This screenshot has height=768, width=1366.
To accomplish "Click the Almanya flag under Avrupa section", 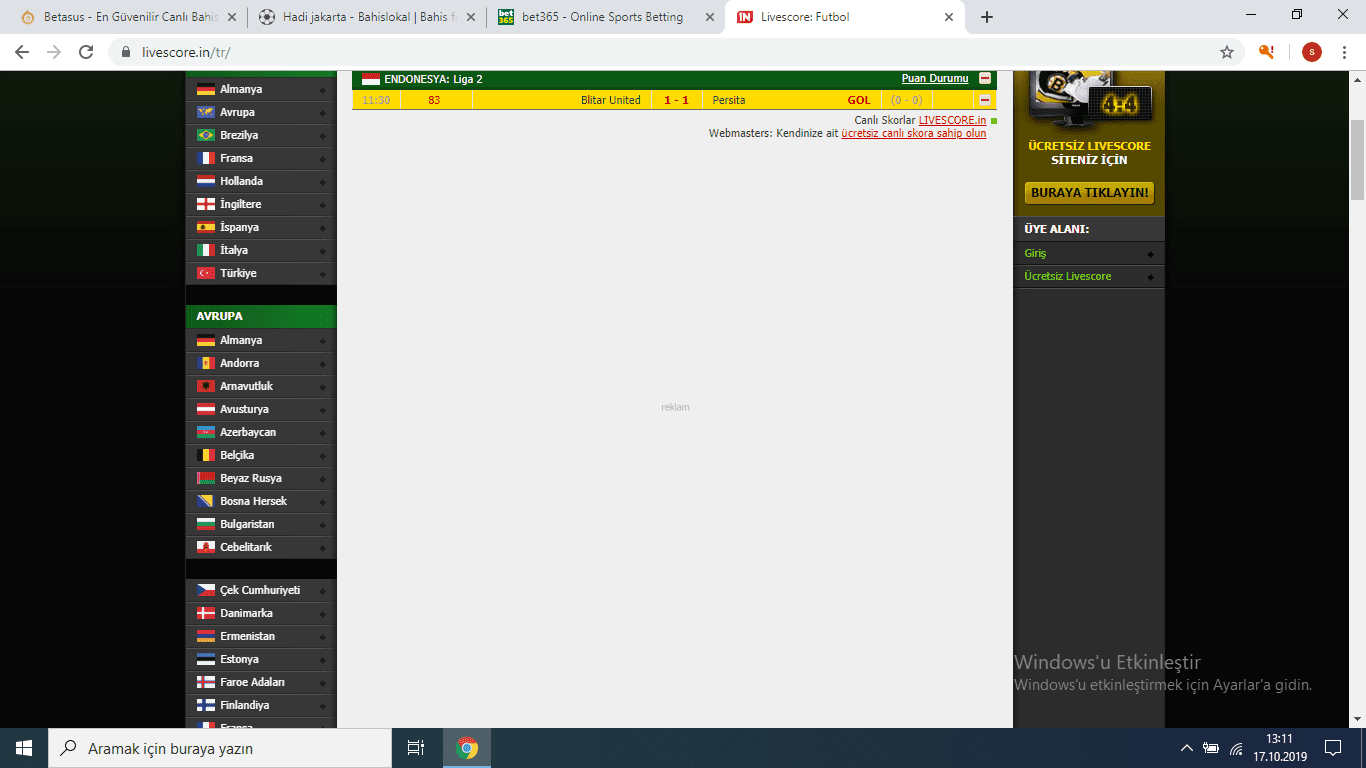I will click(206, 340).
